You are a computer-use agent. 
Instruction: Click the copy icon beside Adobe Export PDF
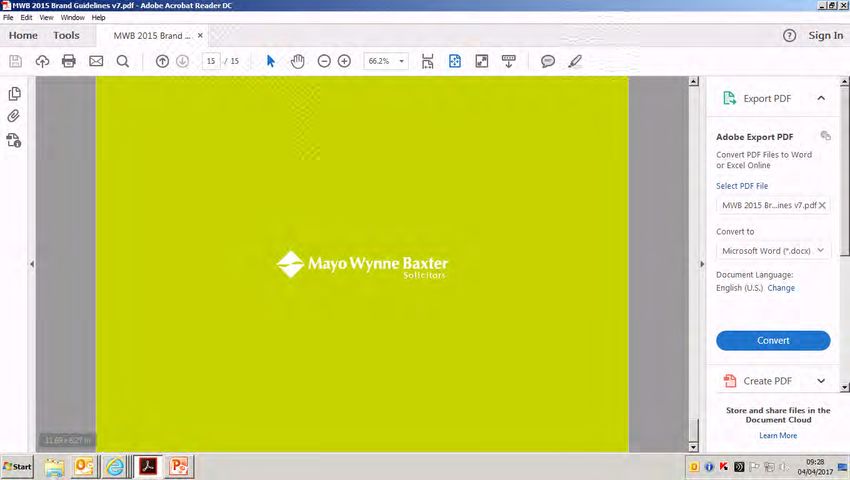coord(825,136)
